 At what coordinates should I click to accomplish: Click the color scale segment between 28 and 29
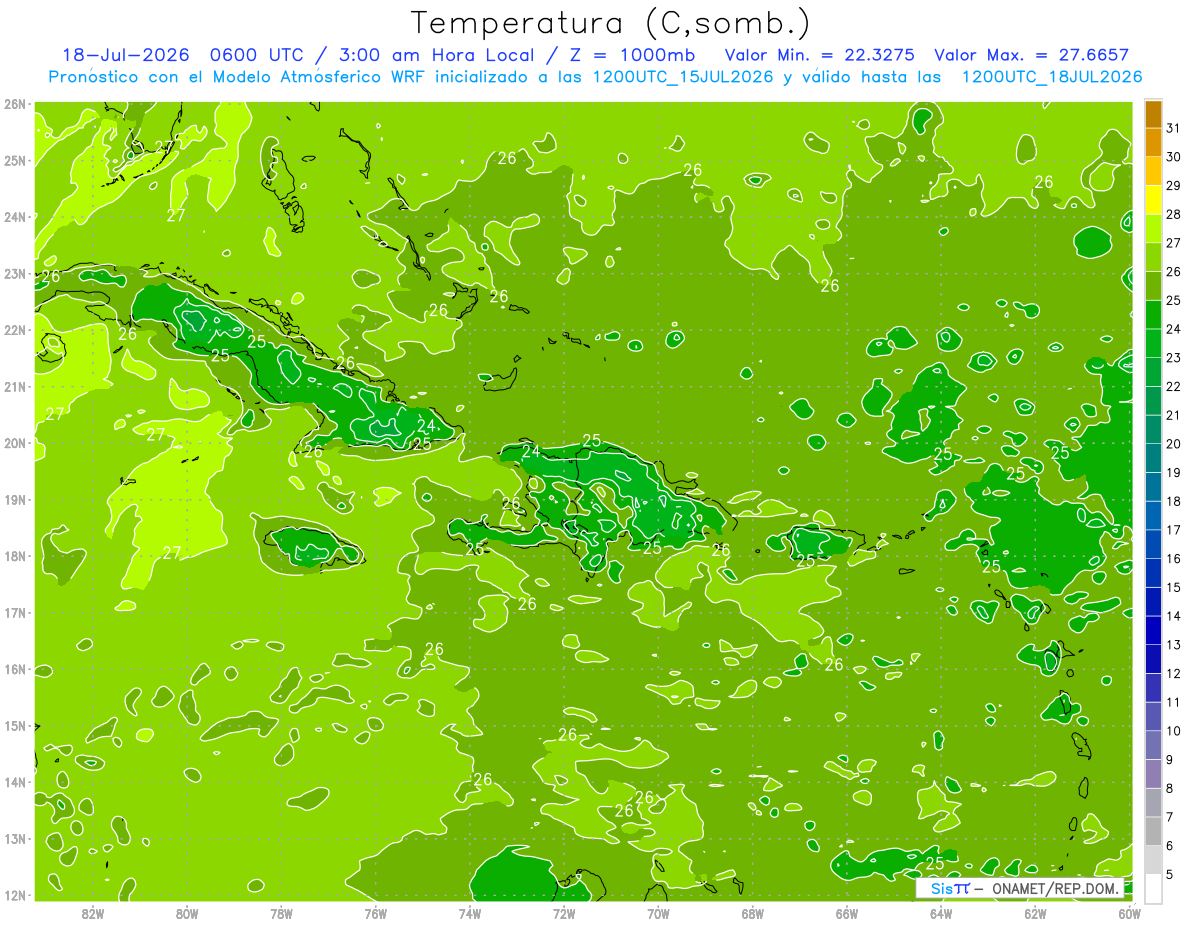1153,200
